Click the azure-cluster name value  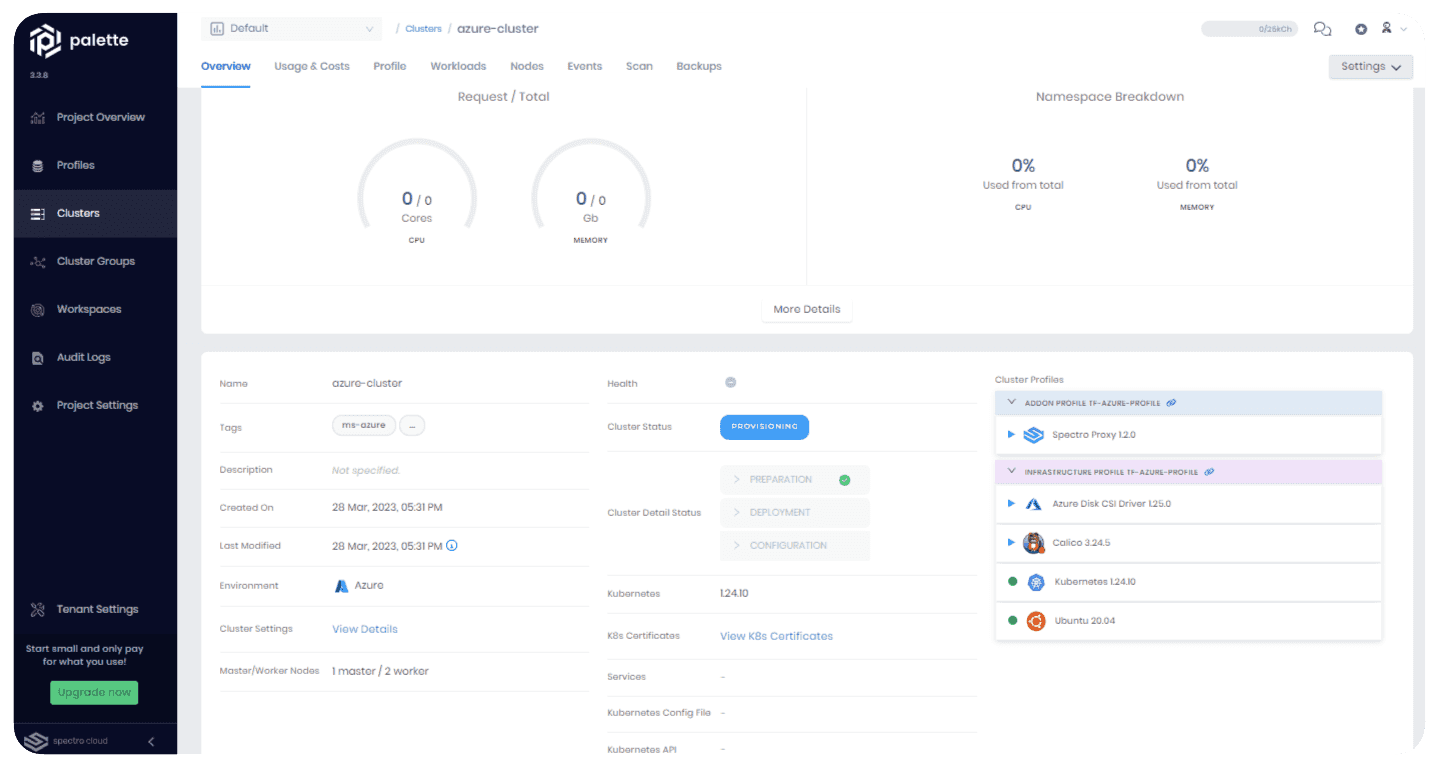[x=367, y=384]
